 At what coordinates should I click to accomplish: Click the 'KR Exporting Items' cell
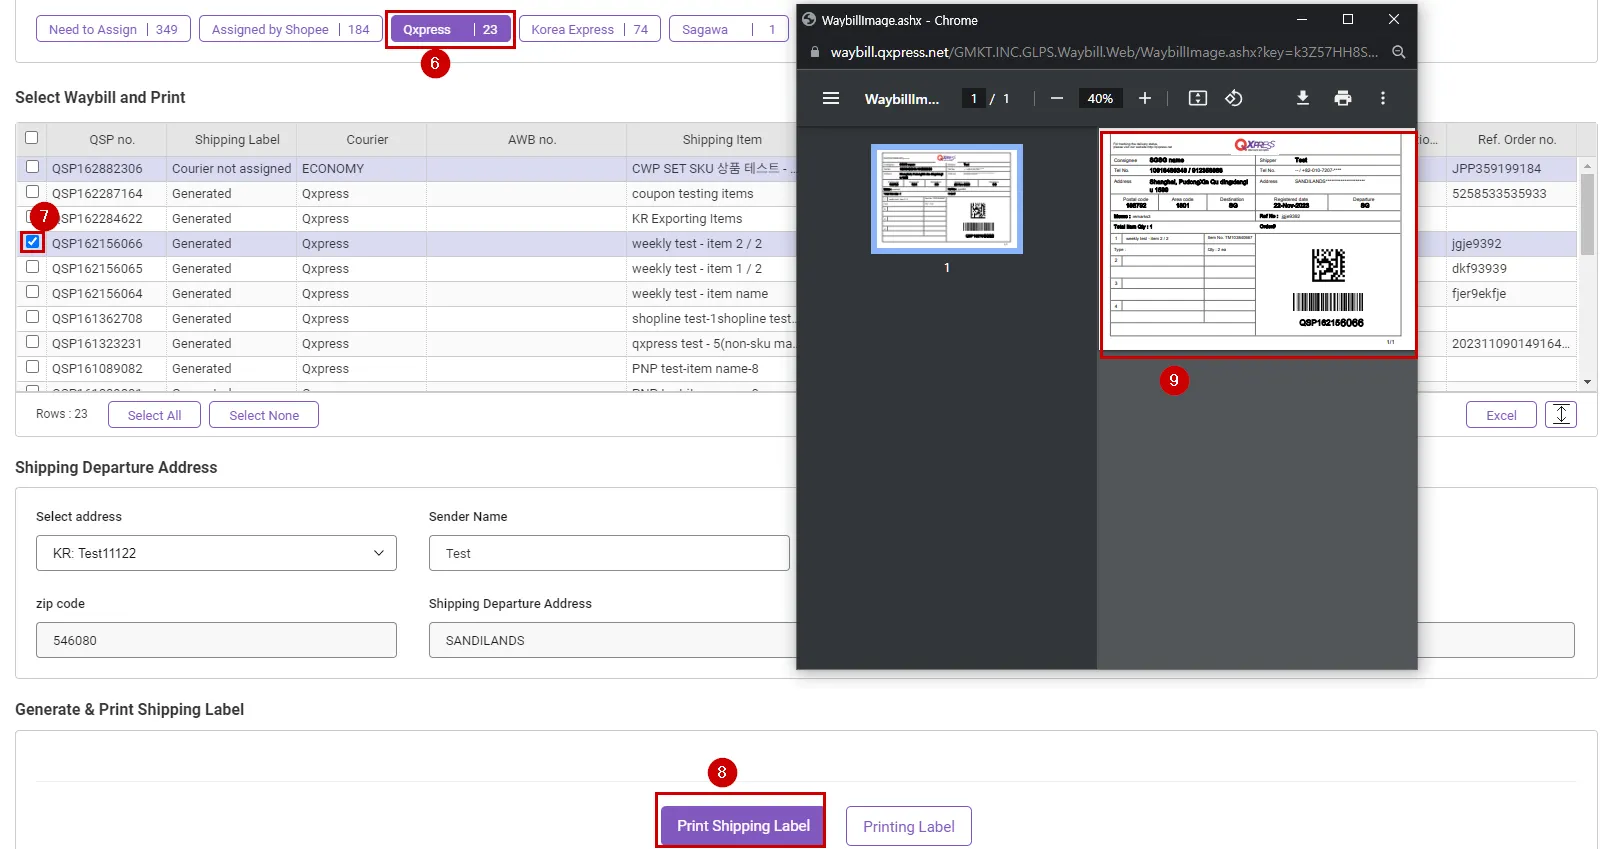[712, 218]
